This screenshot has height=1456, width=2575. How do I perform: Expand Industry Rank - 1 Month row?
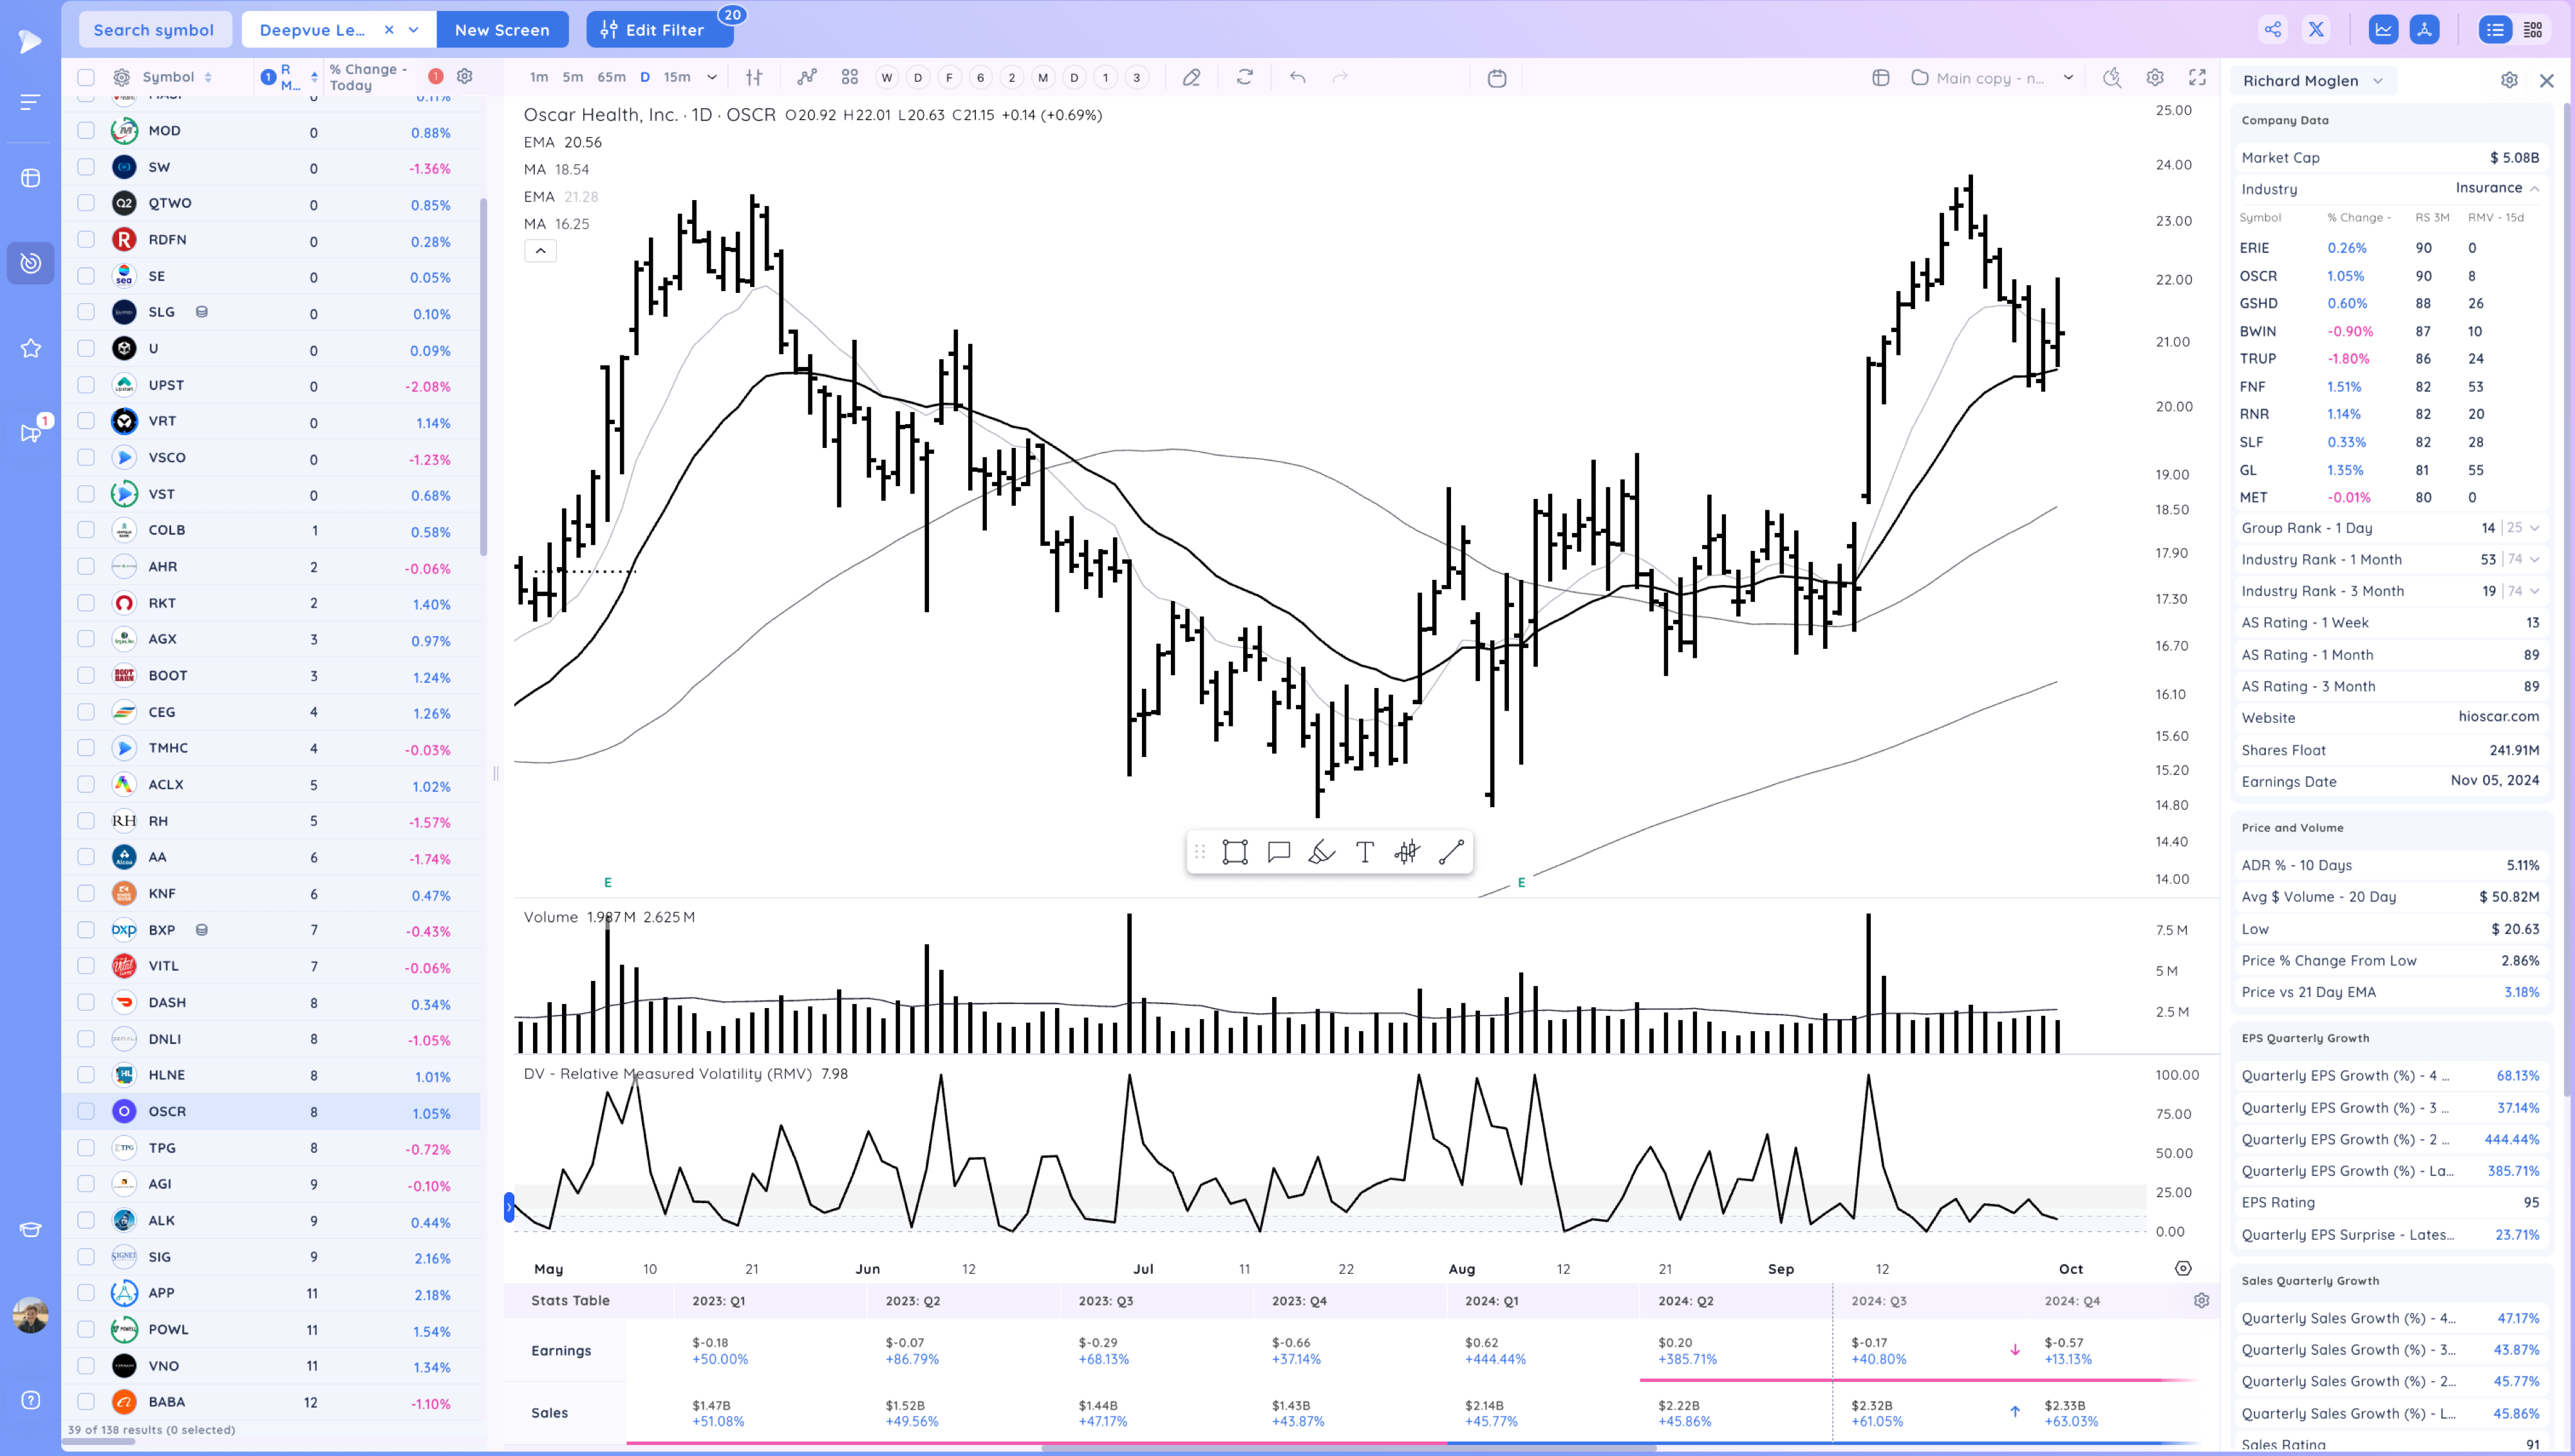click(x=2535, y=560)
